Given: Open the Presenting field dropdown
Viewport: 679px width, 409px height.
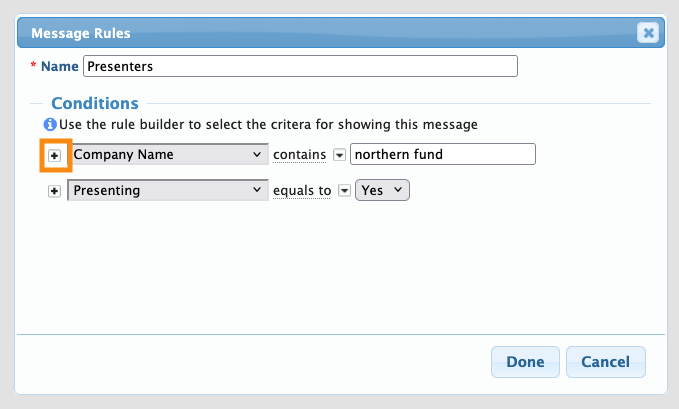Looking at the screenshot, I should [167, 190].
